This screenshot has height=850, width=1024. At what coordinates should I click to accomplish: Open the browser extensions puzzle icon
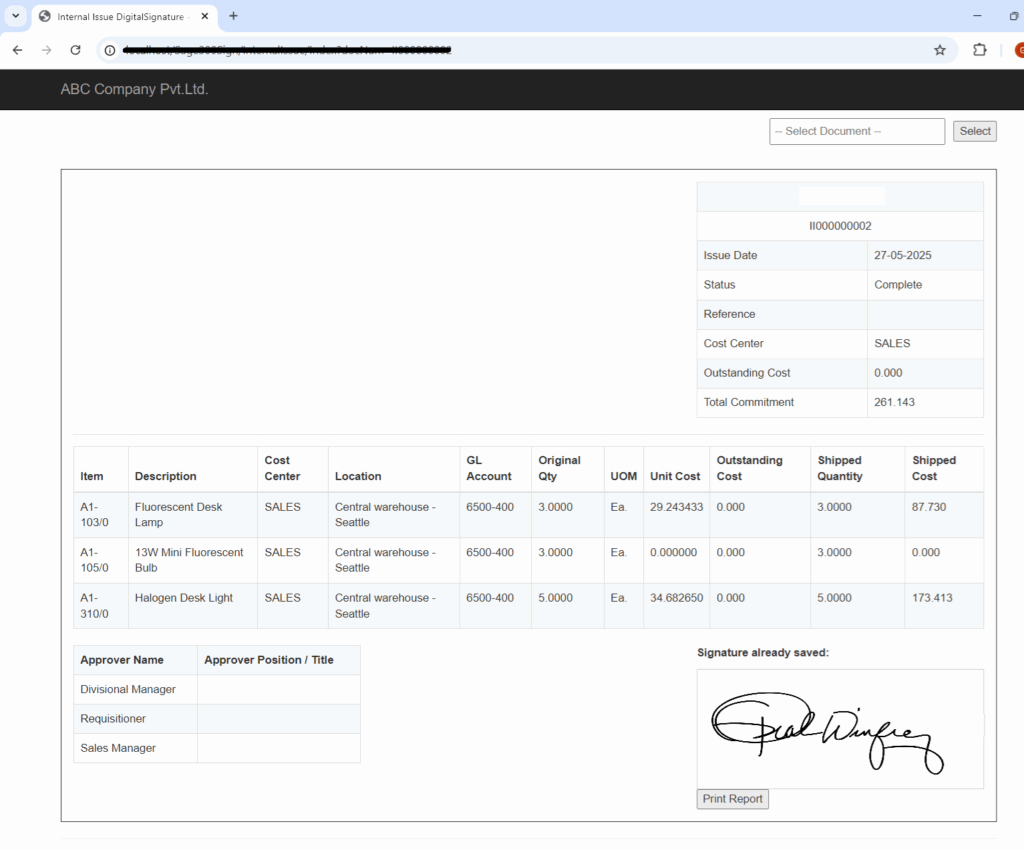coord(980,50)
